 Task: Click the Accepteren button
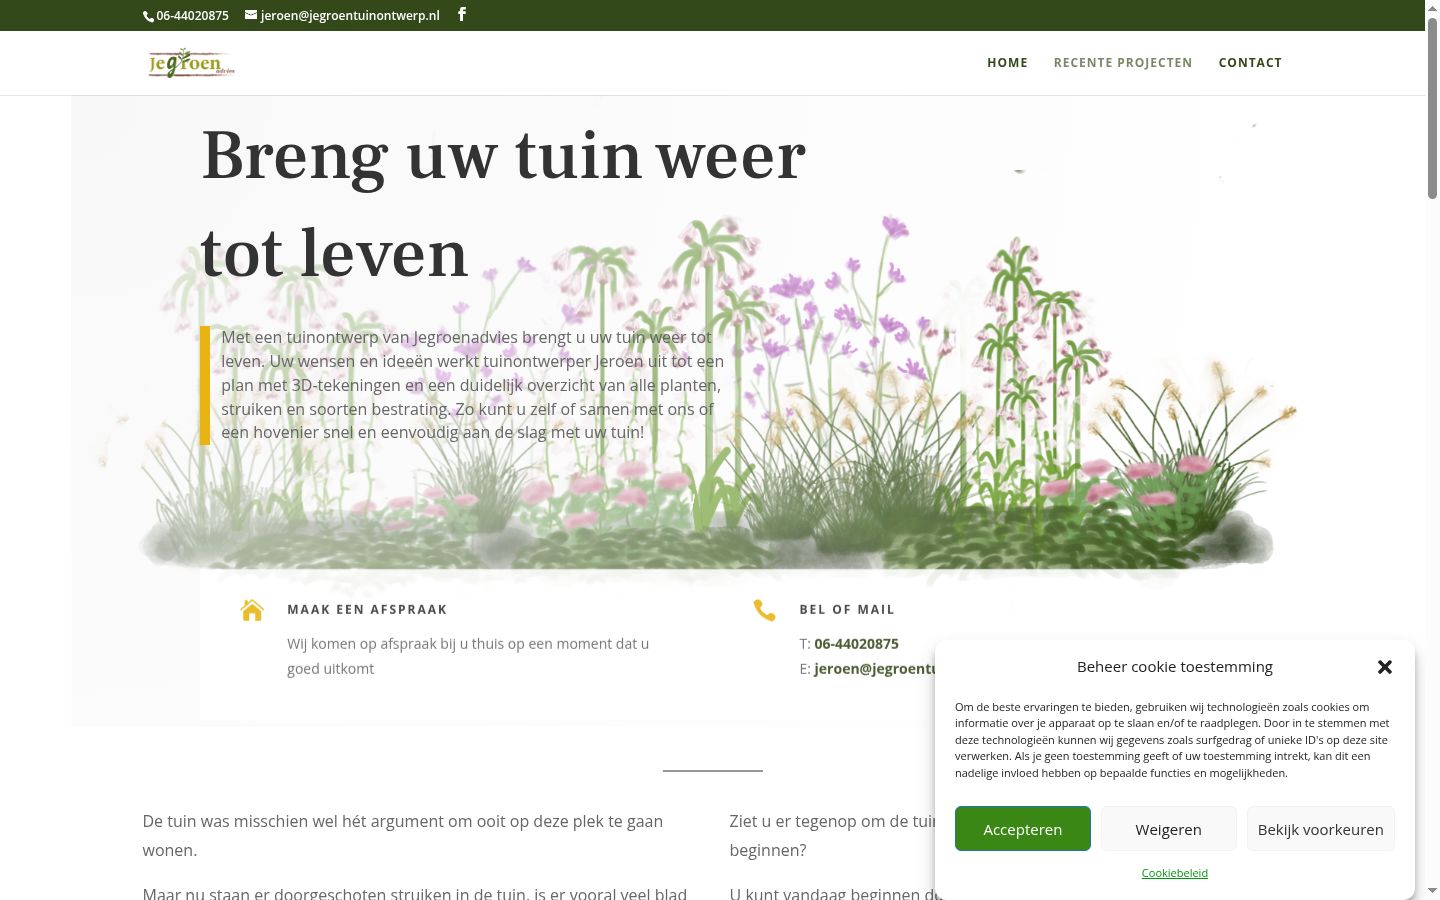(x=1023, y=829)
